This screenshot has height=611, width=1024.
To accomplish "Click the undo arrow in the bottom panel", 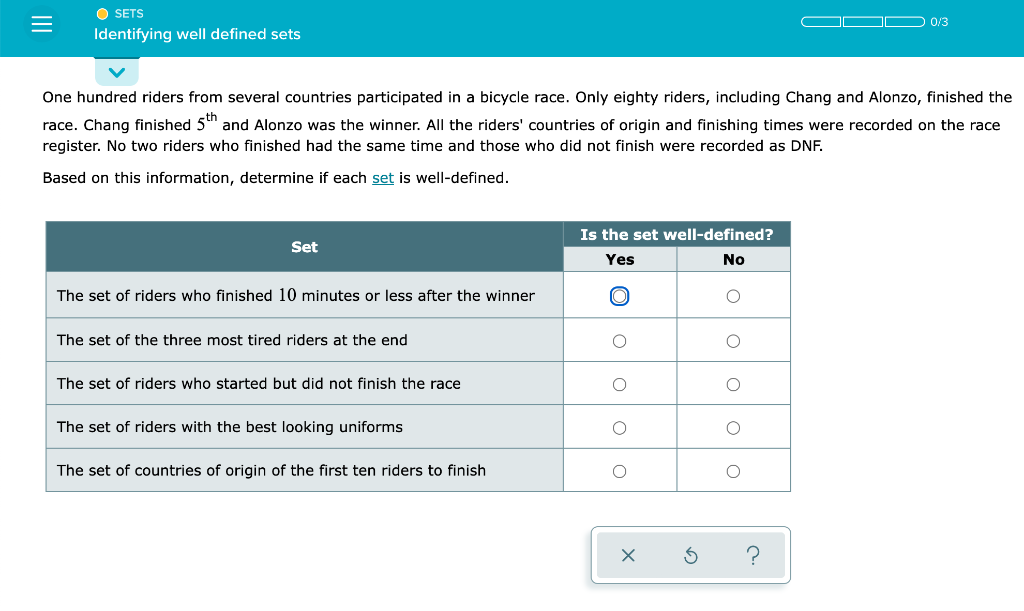I will [x=691, y=555].
